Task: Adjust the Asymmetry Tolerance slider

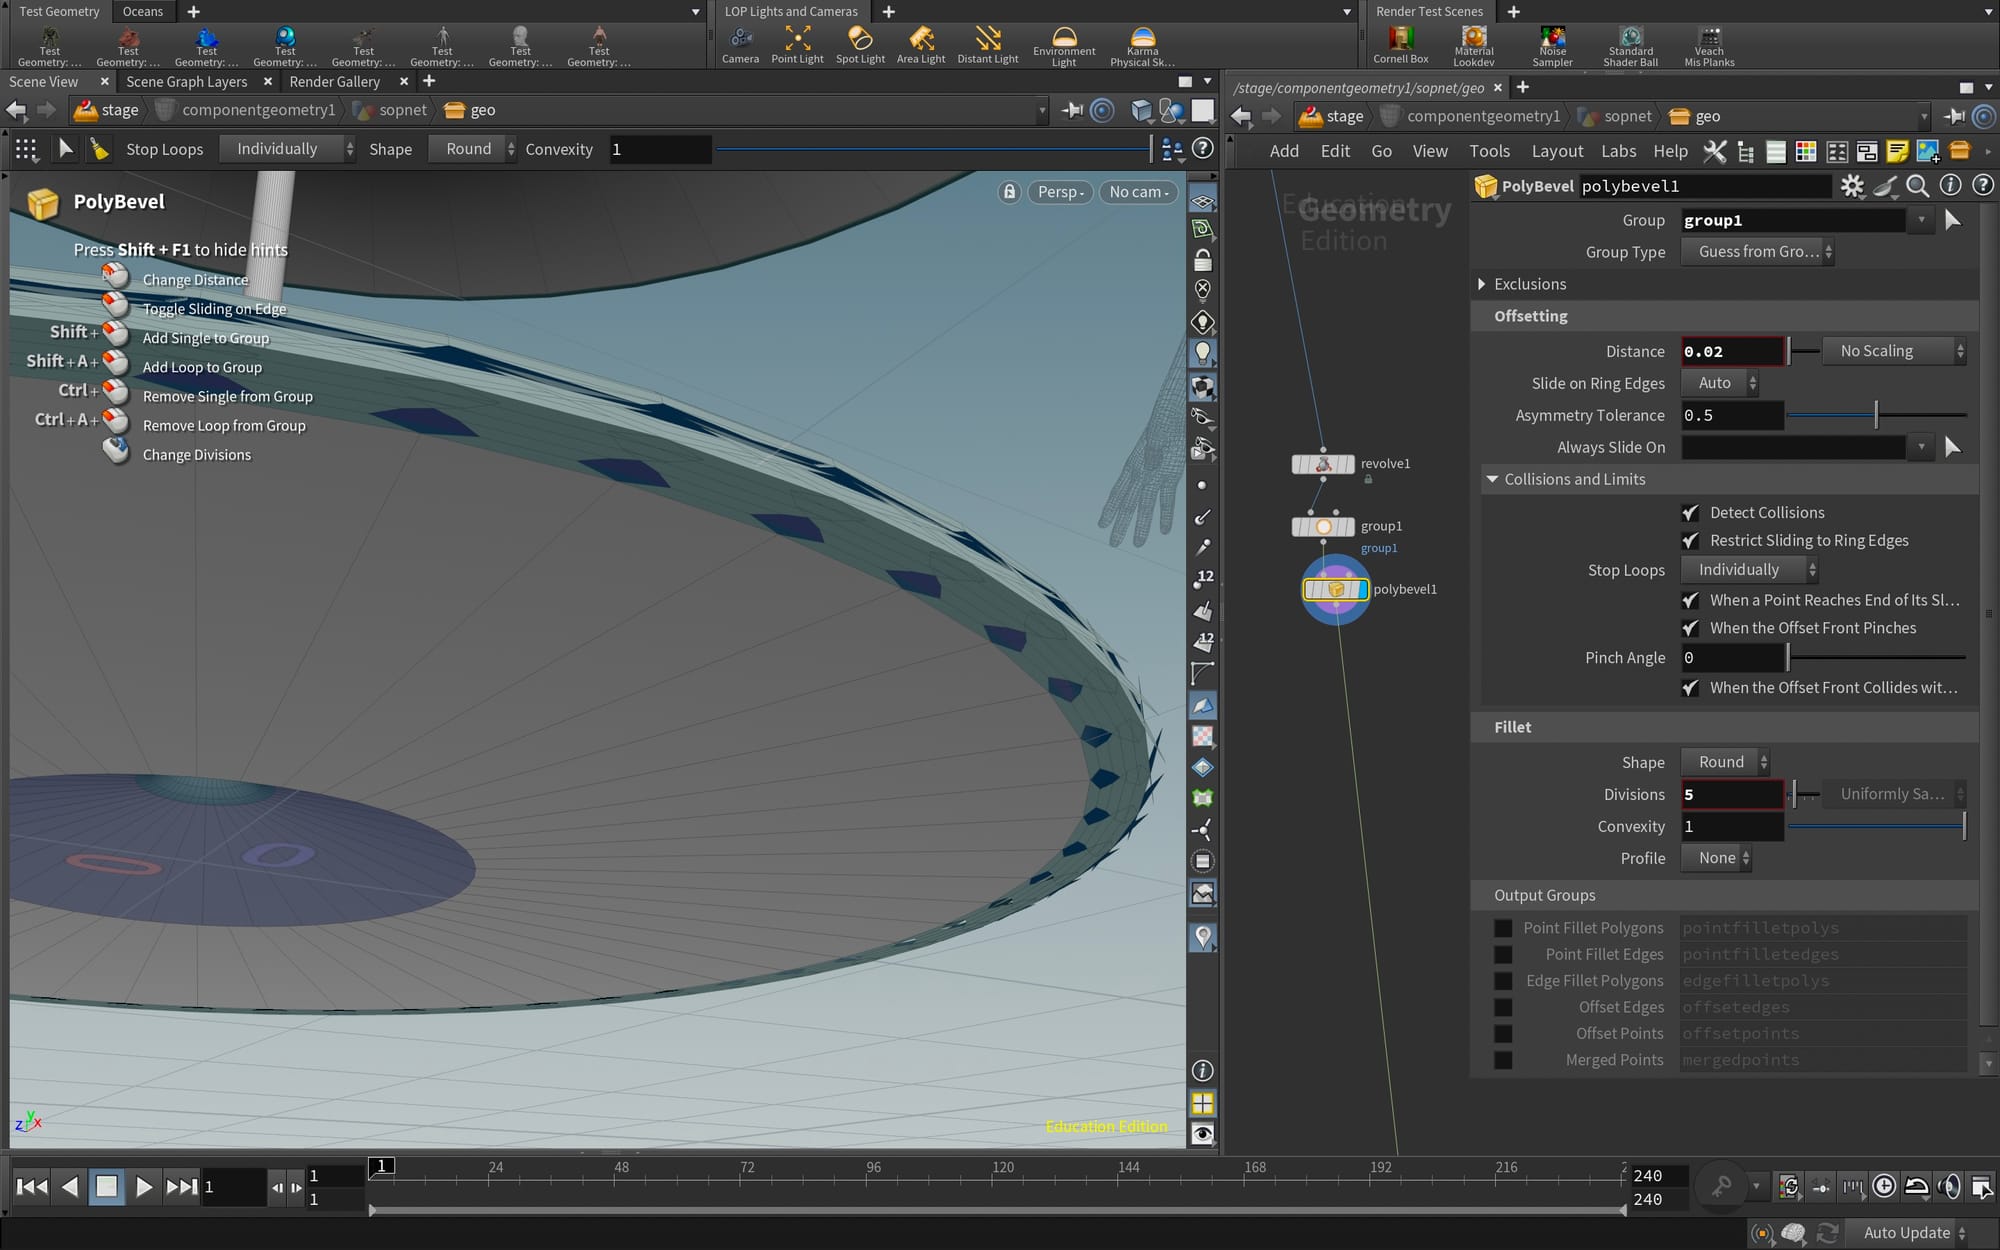Action: (1876, 415)
